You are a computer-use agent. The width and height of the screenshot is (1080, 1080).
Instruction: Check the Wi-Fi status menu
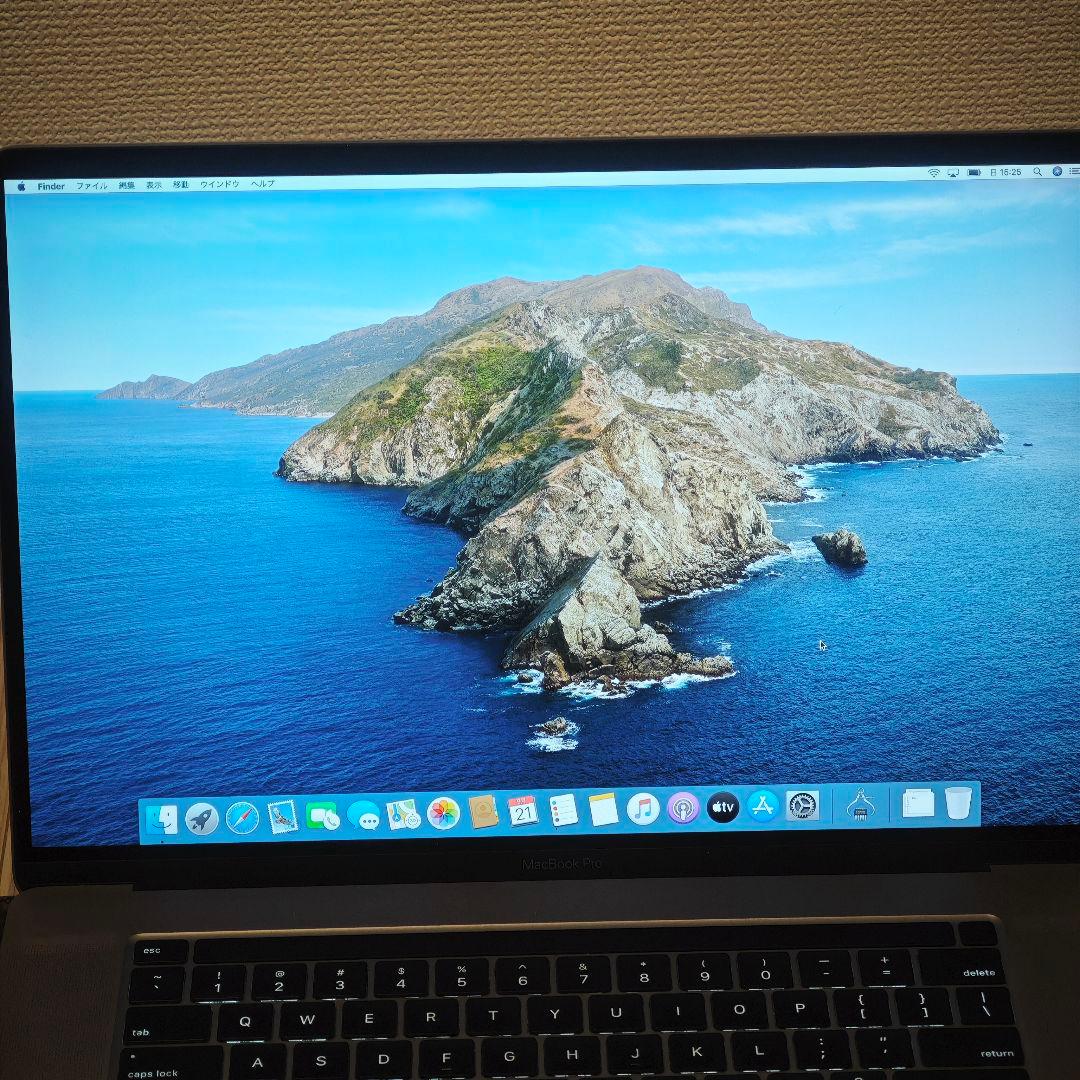coord(933,171)
